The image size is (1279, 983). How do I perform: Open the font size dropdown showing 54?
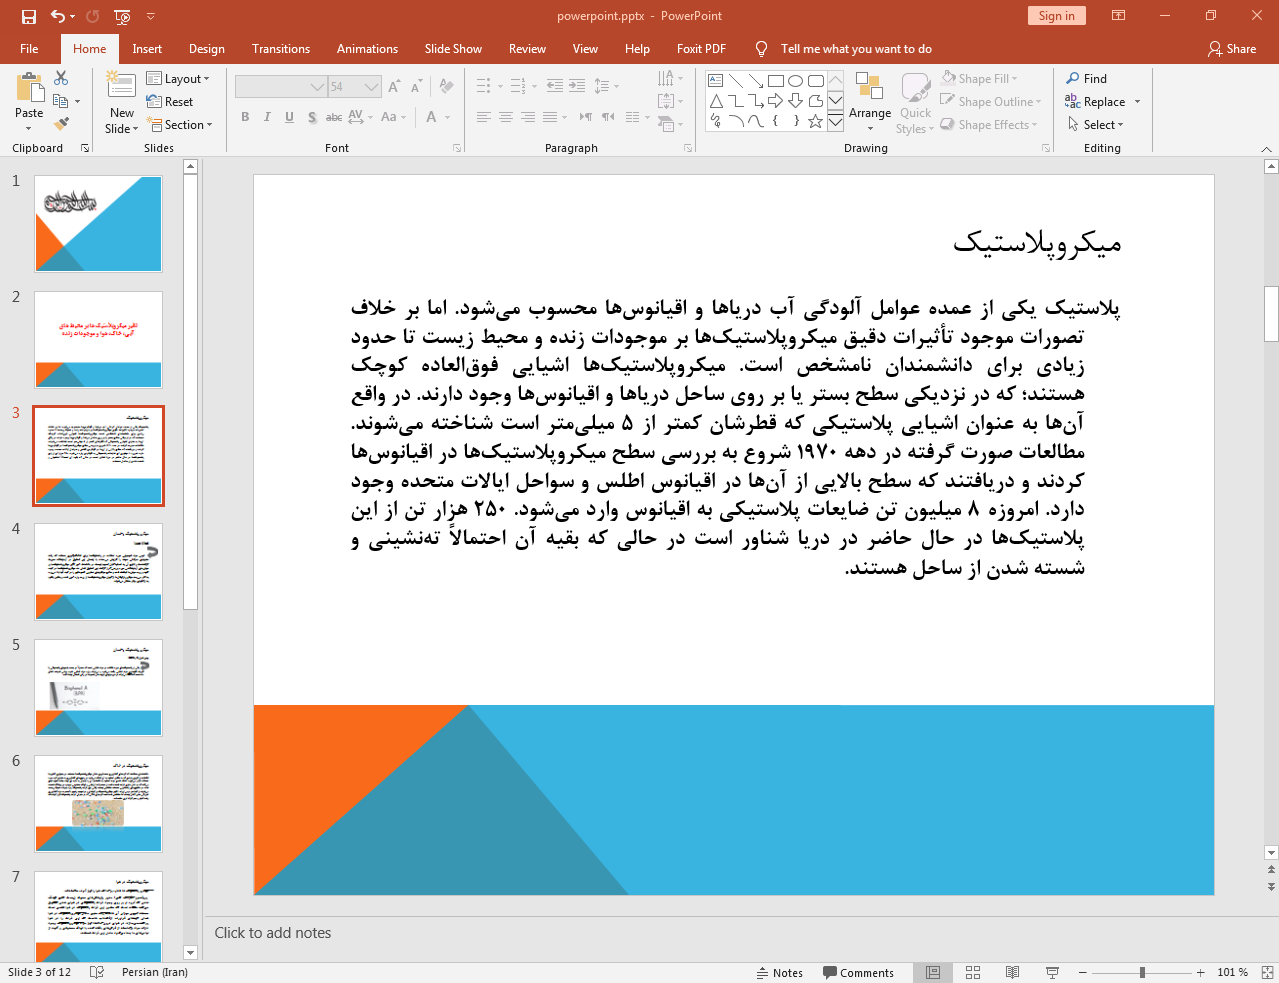pos(371,87)
